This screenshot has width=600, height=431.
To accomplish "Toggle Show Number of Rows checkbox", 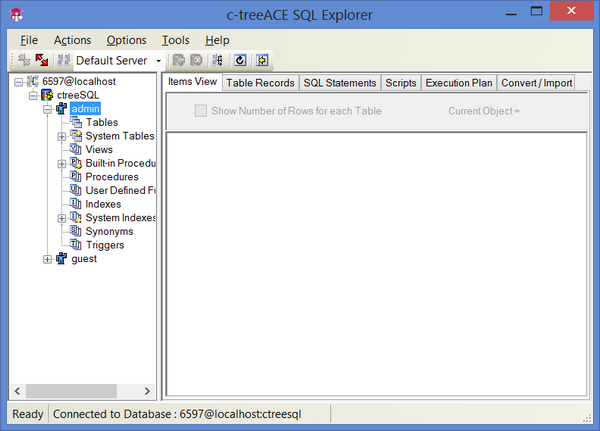I will [201, 111].
